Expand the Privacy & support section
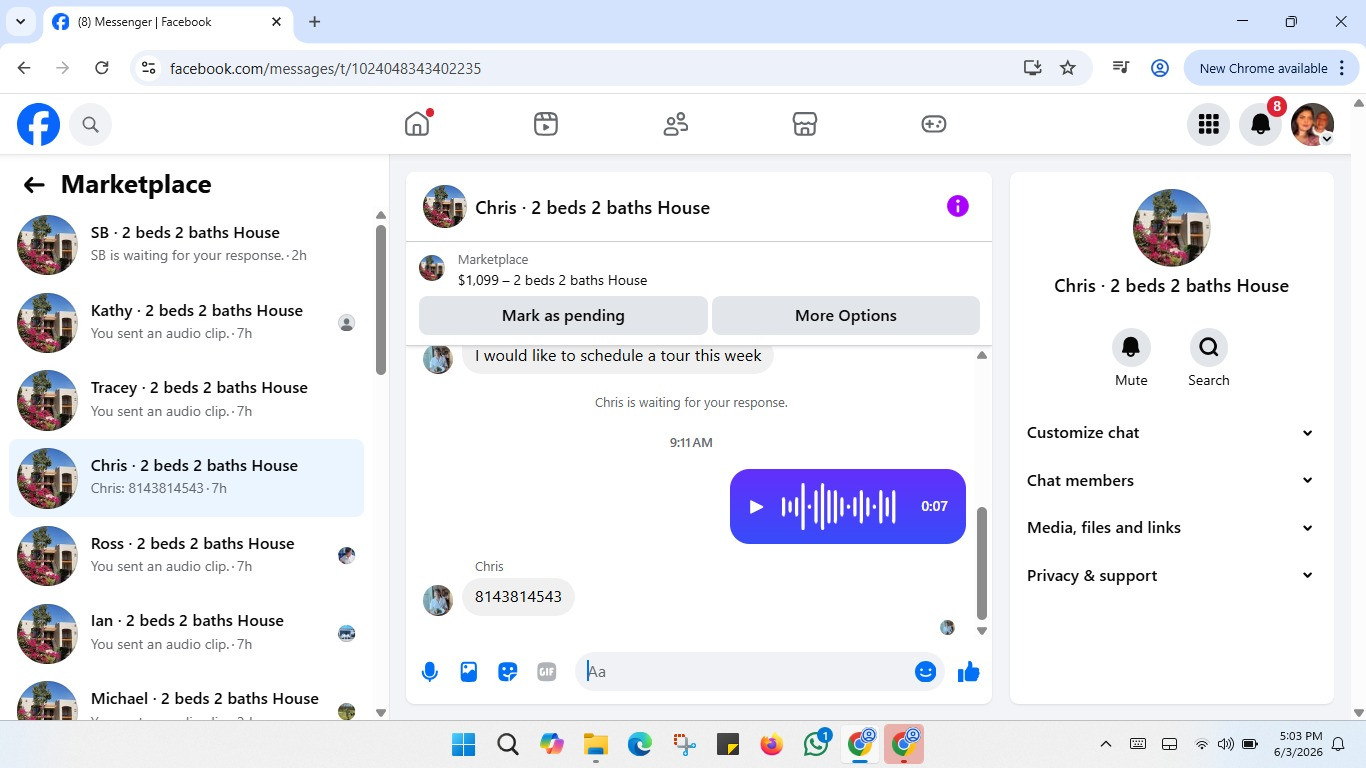 point(1171,576)
